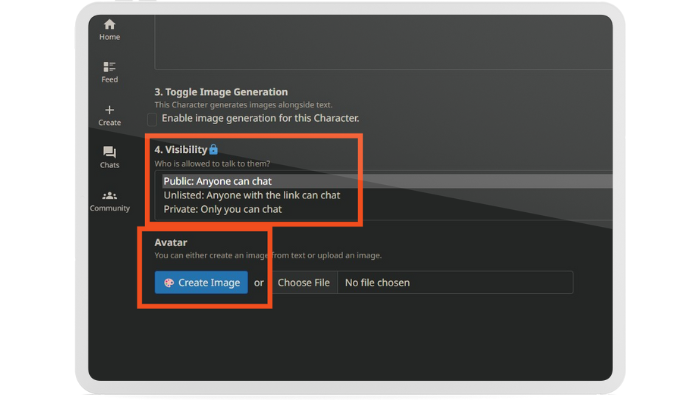The height and width of the screenshot is (400, 700).
Task: Click the Avatar heading text
Action: 171,242
